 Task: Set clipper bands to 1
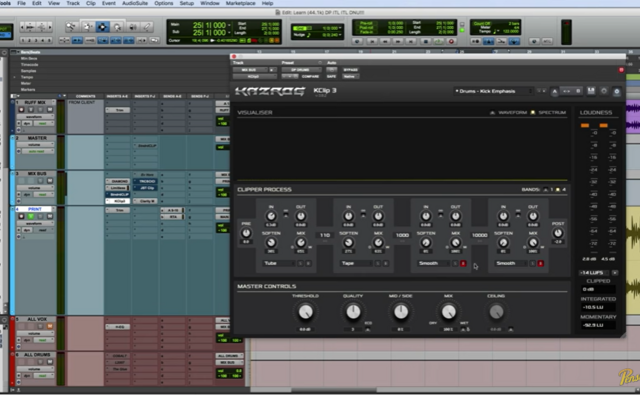(x=547, y=190)
